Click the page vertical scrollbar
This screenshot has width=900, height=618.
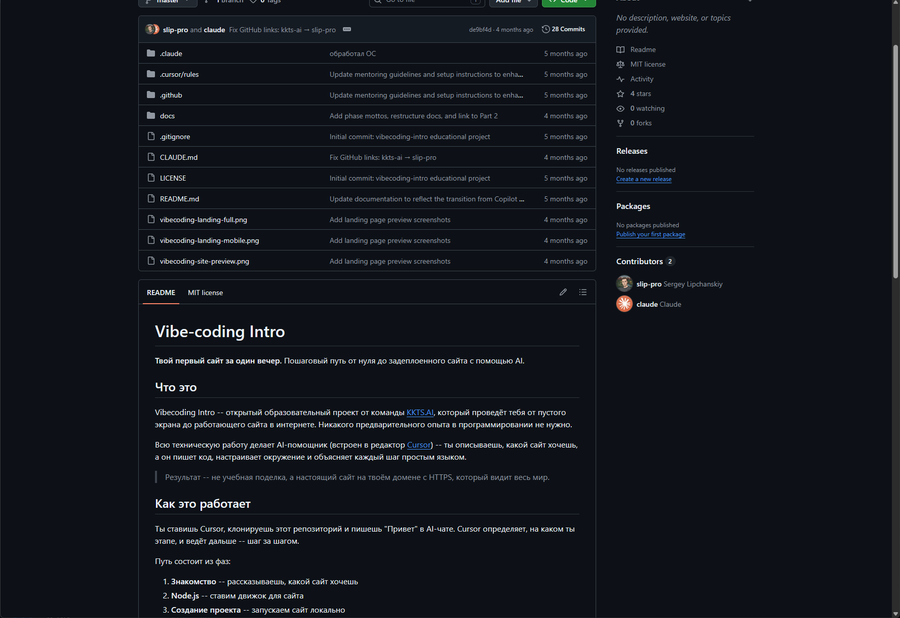click(x=895, y=161)
